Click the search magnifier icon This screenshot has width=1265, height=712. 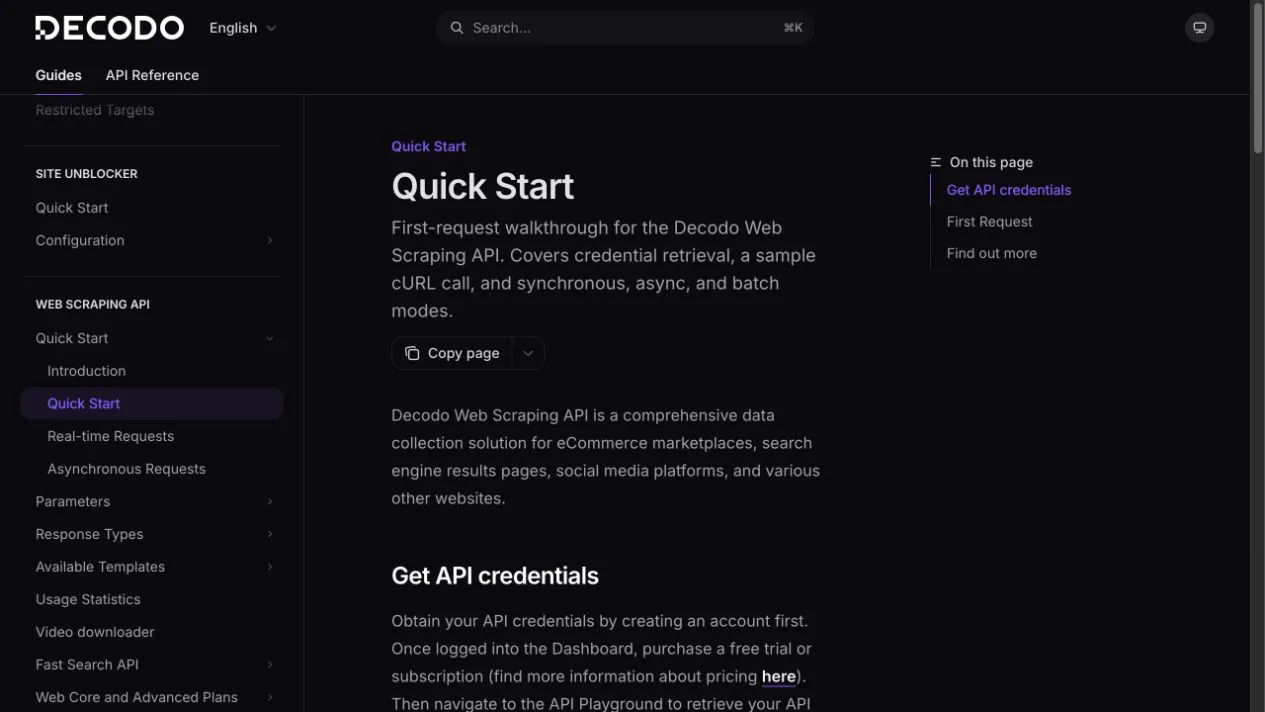[457, 28]
